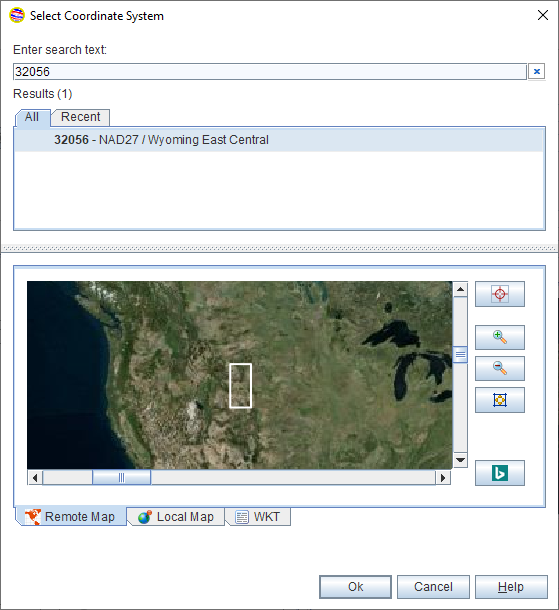Viewport: 559px width, 610px height.
Task: Click the horizontal scrollbar thumb under the map
Action: click(x=121, y=478)
